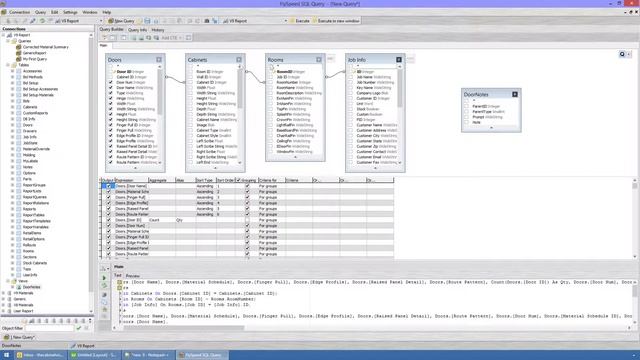Image resolution: width=640 pixels, height=360 pixels.
Task: Open the Connection menu
Action: tap(19, 12)
